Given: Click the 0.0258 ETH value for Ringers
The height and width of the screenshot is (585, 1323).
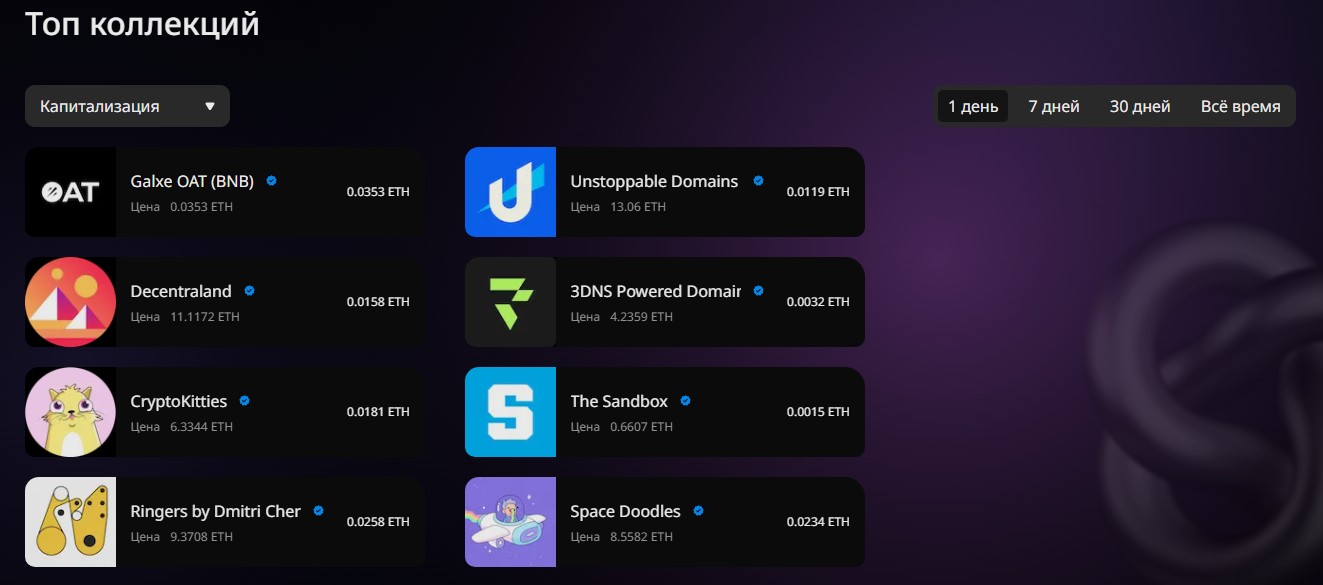Looking at the screenshot, I should [378, 522].
